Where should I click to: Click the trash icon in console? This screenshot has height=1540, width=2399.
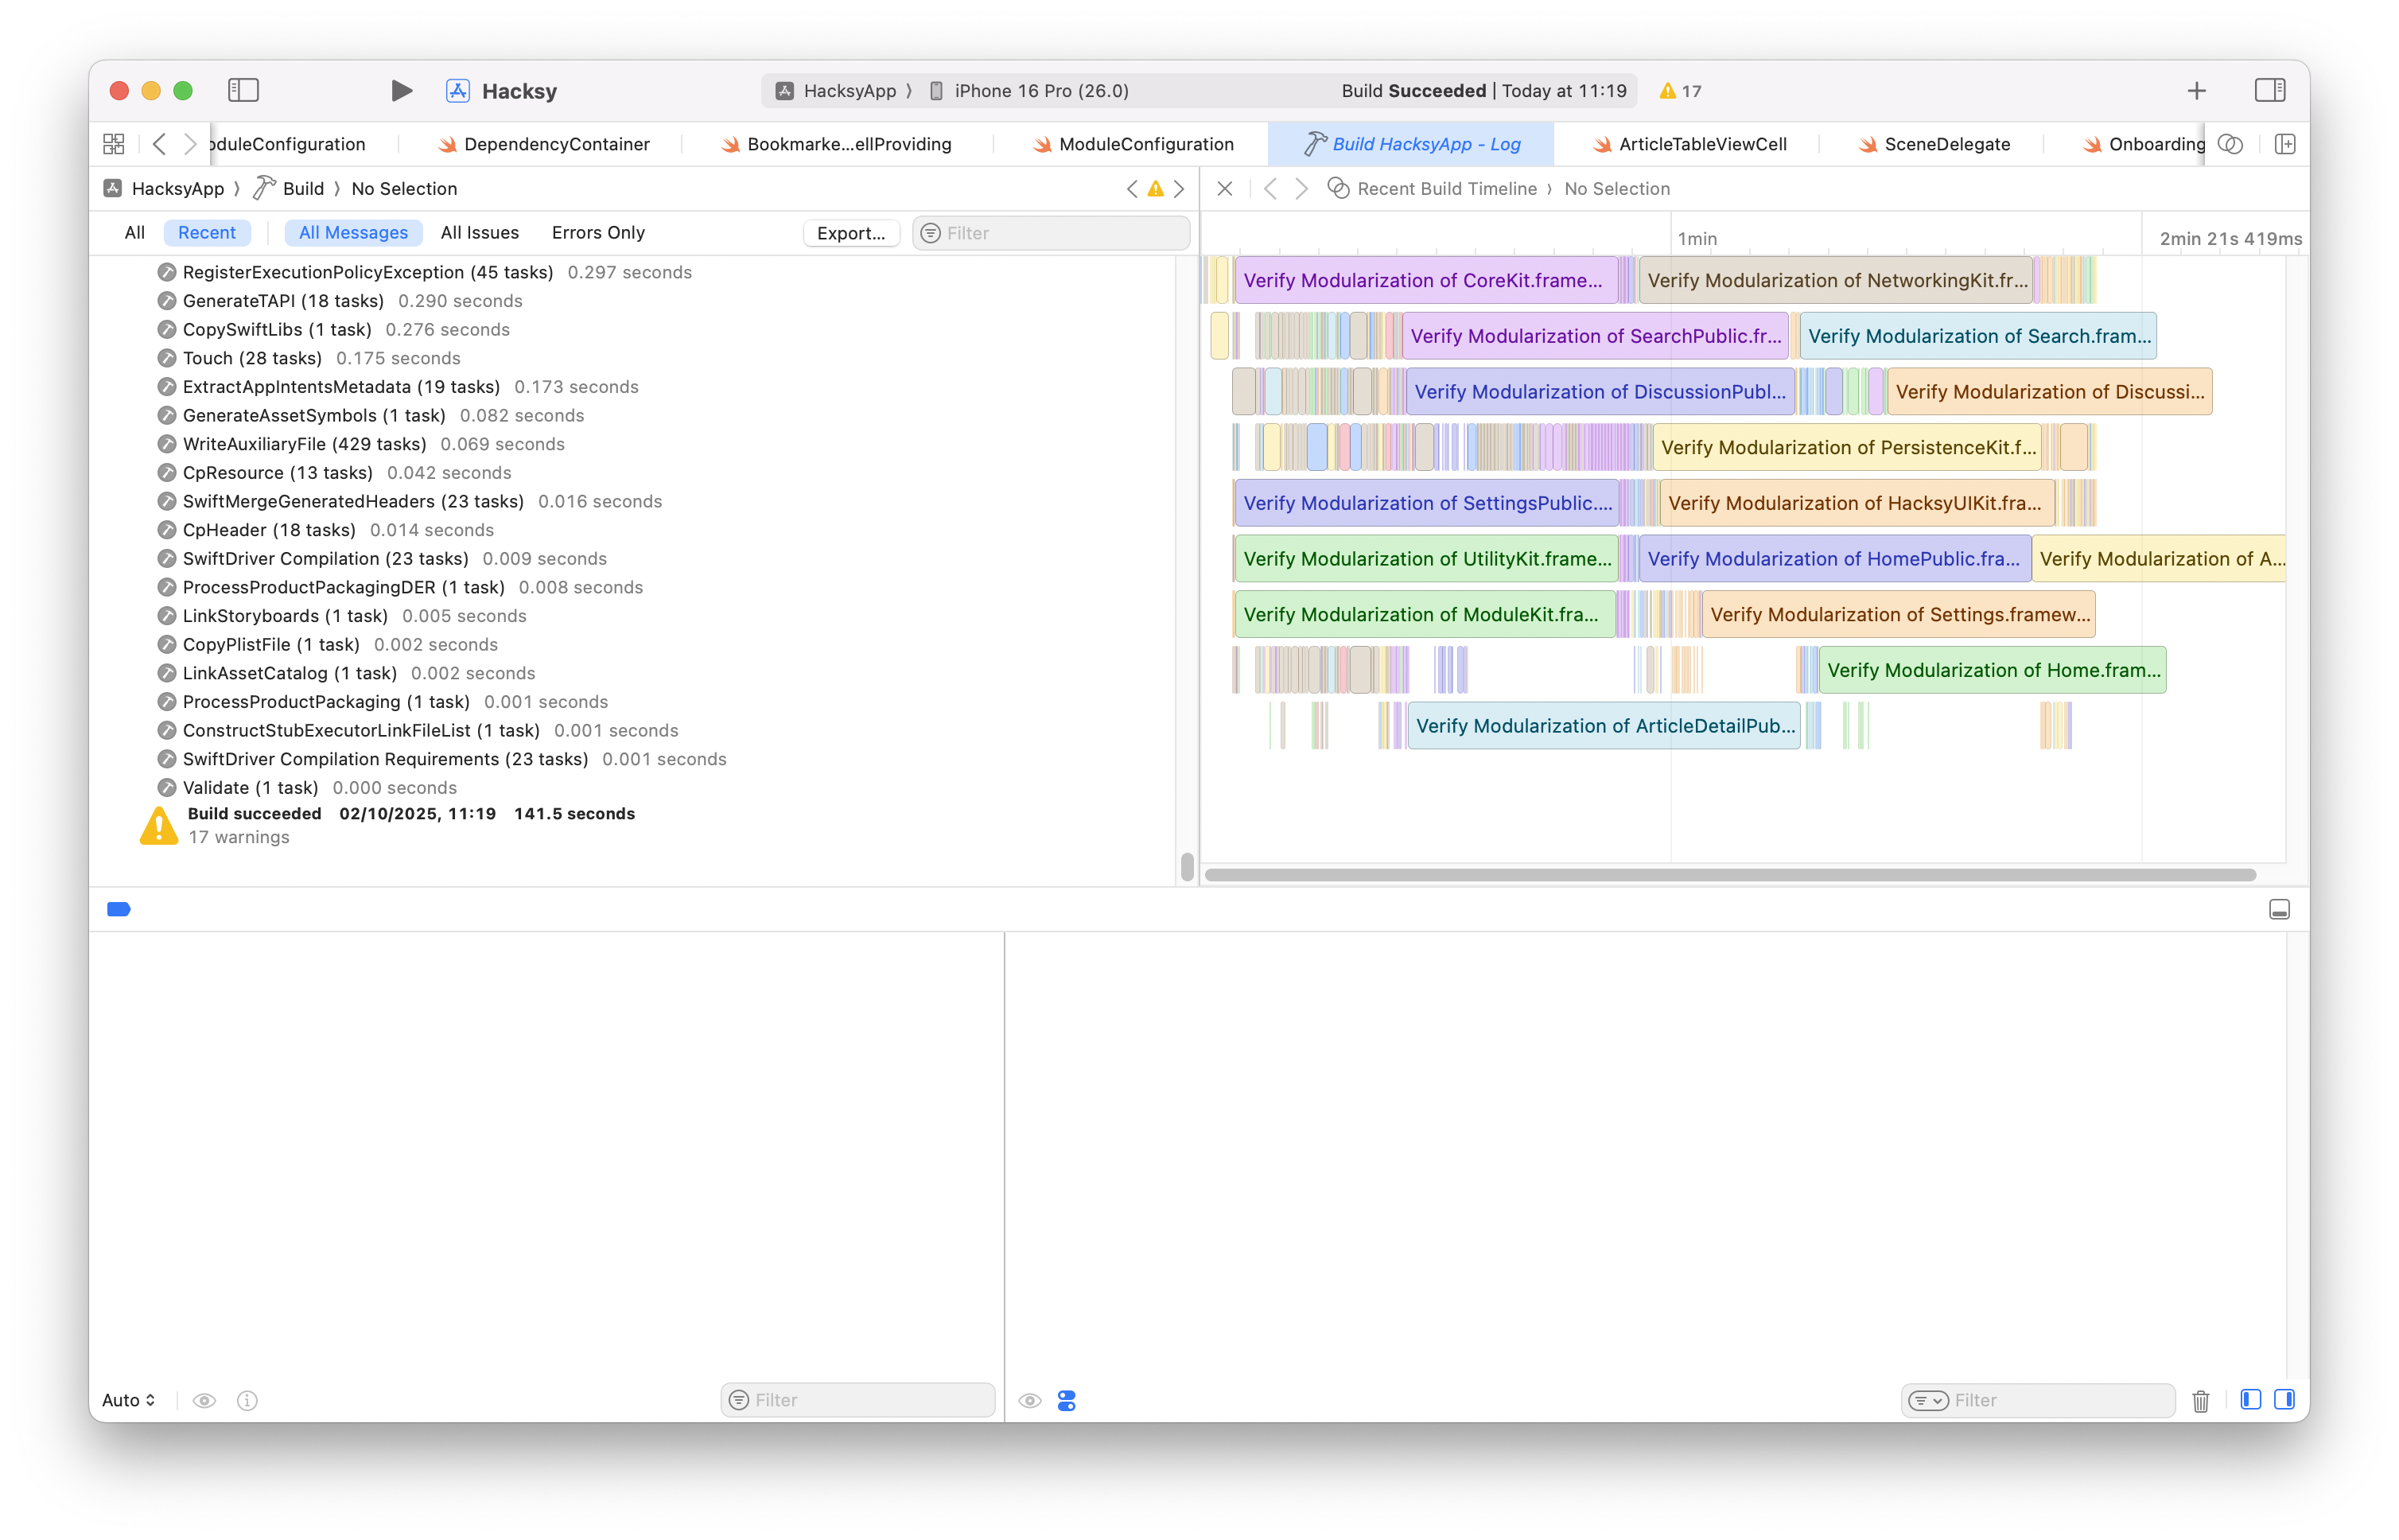click(2200, 1400)
